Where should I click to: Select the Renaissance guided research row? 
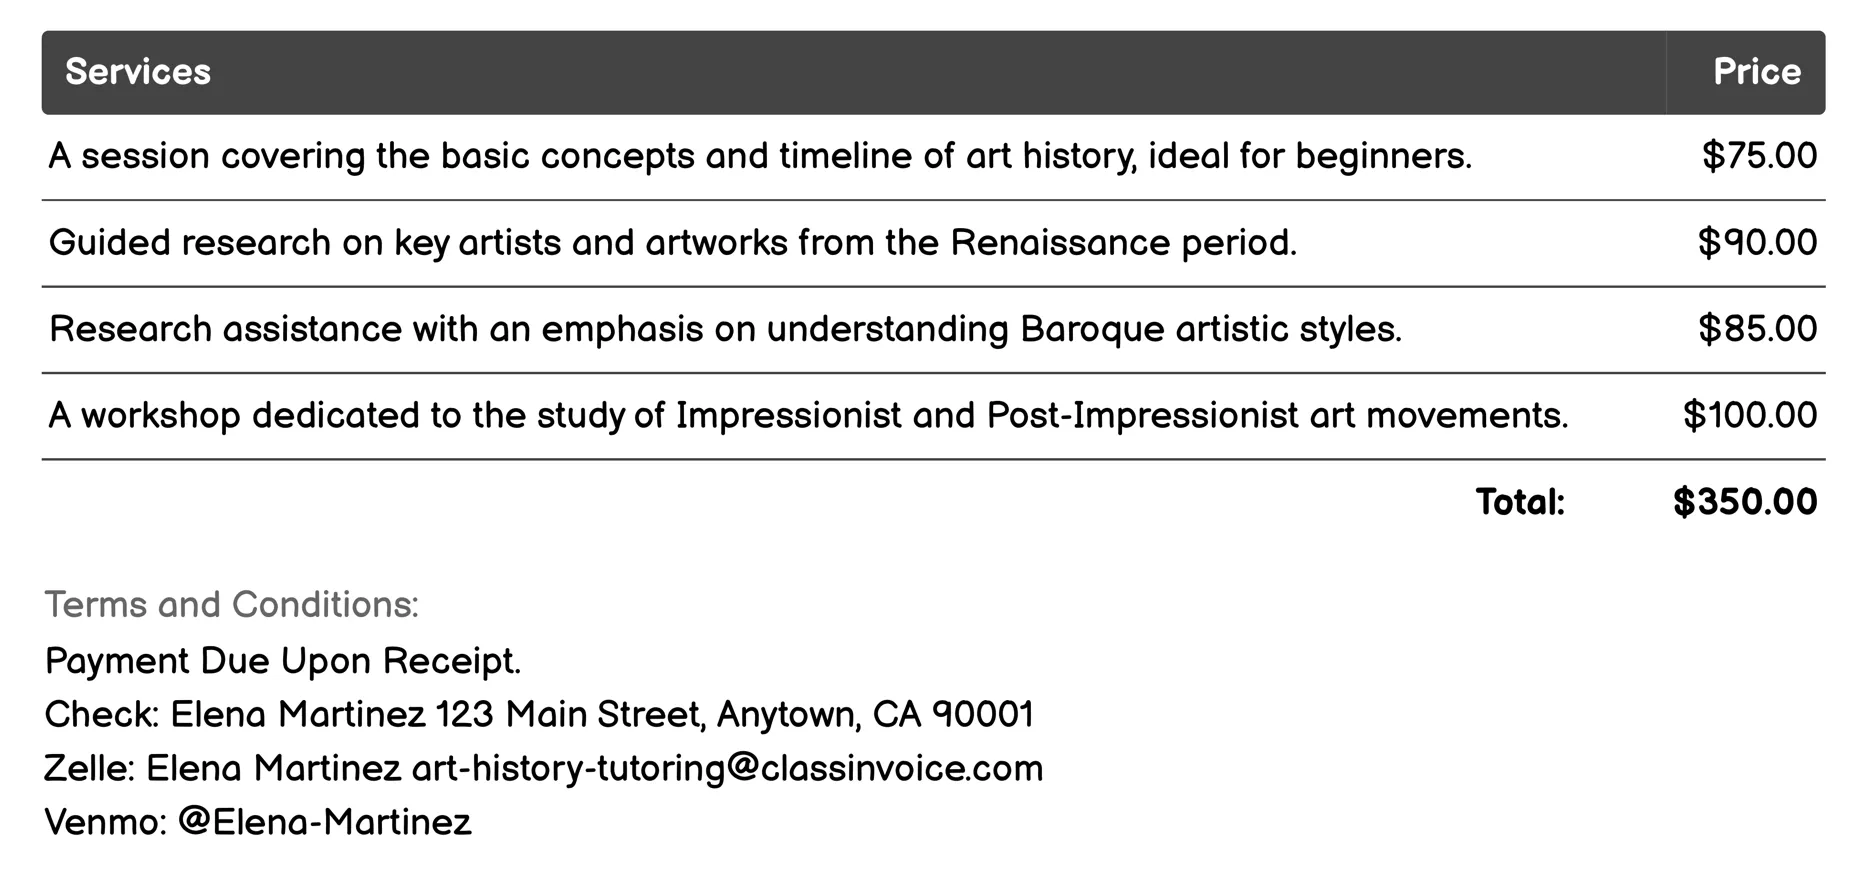(672, 243)
